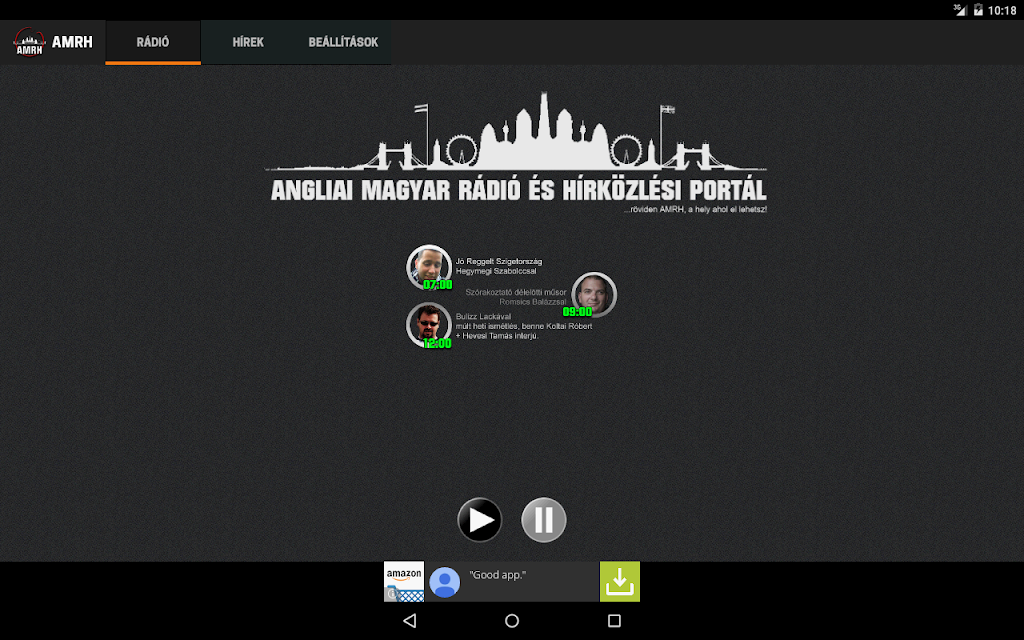Tap the battery status icon

(x=978, y=10)
